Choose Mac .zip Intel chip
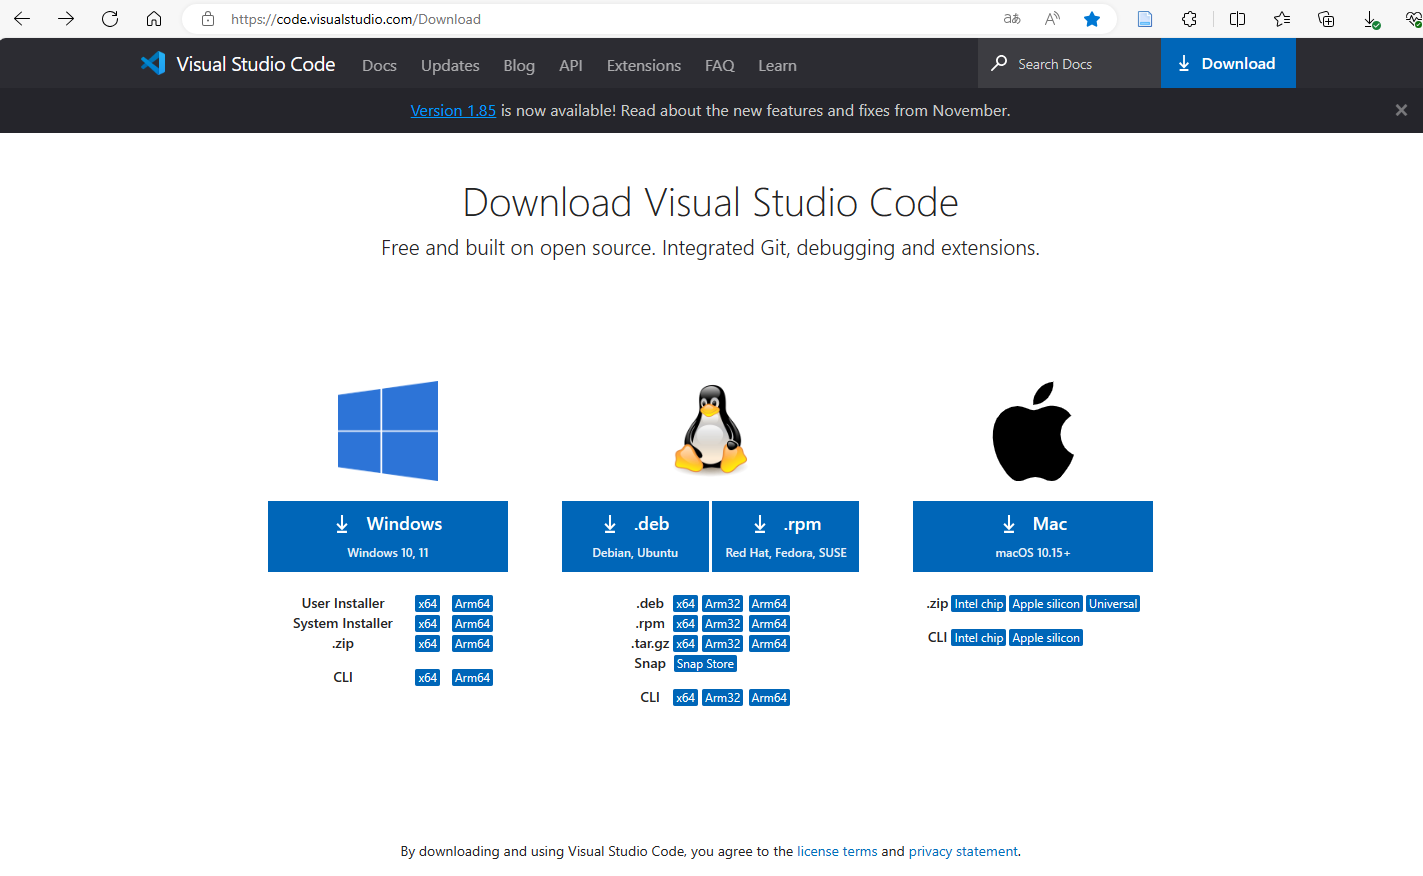Screen dimensions: 1423x876 [979, 604]
